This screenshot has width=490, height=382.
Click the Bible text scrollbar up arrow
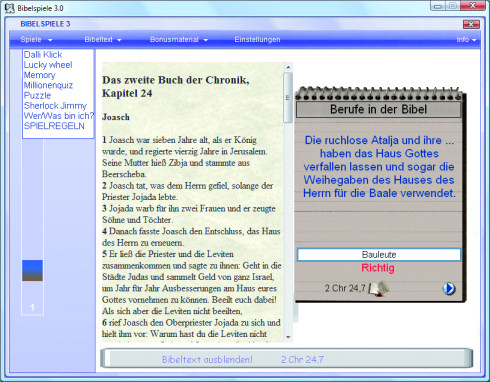[x=288, y=67]
